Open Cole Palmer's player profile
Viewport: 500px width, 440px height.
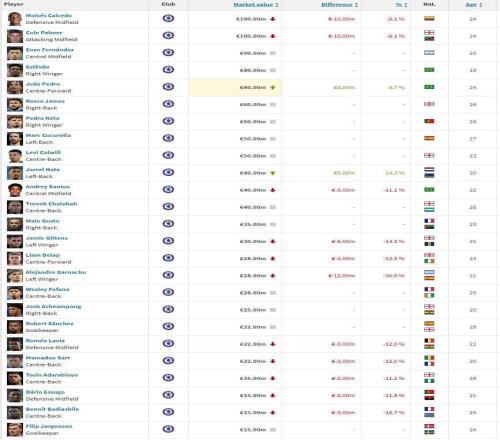(x=44, y=33)
